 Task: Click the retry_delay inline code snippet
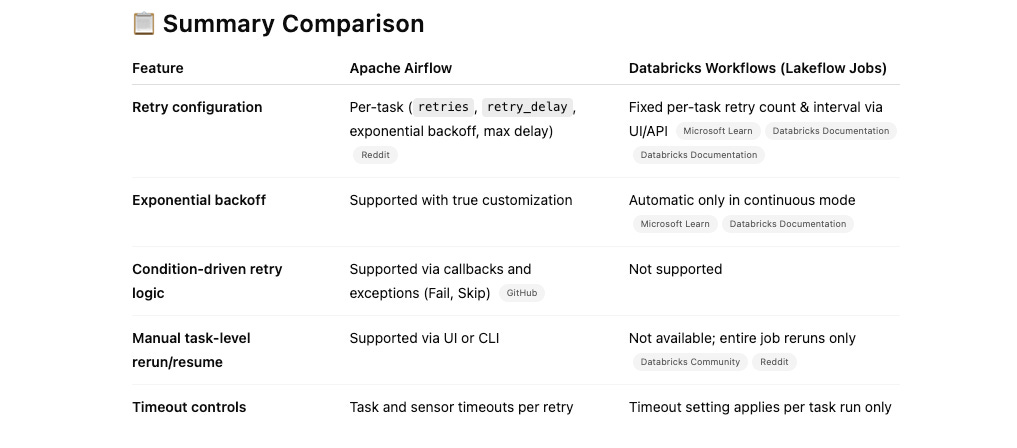click(x=527, y=107)
